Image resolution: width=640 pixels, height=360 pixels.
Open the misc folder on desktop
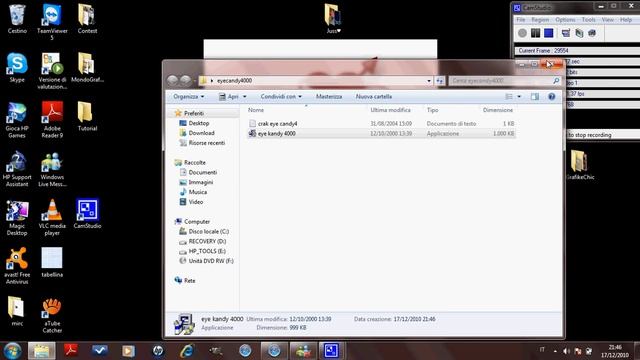17,311
